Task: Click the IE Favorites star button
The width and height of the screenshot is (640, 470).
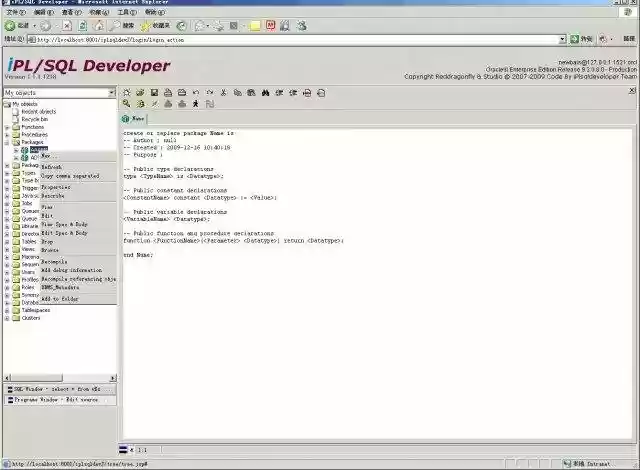Action: click(x=156, y=26)
